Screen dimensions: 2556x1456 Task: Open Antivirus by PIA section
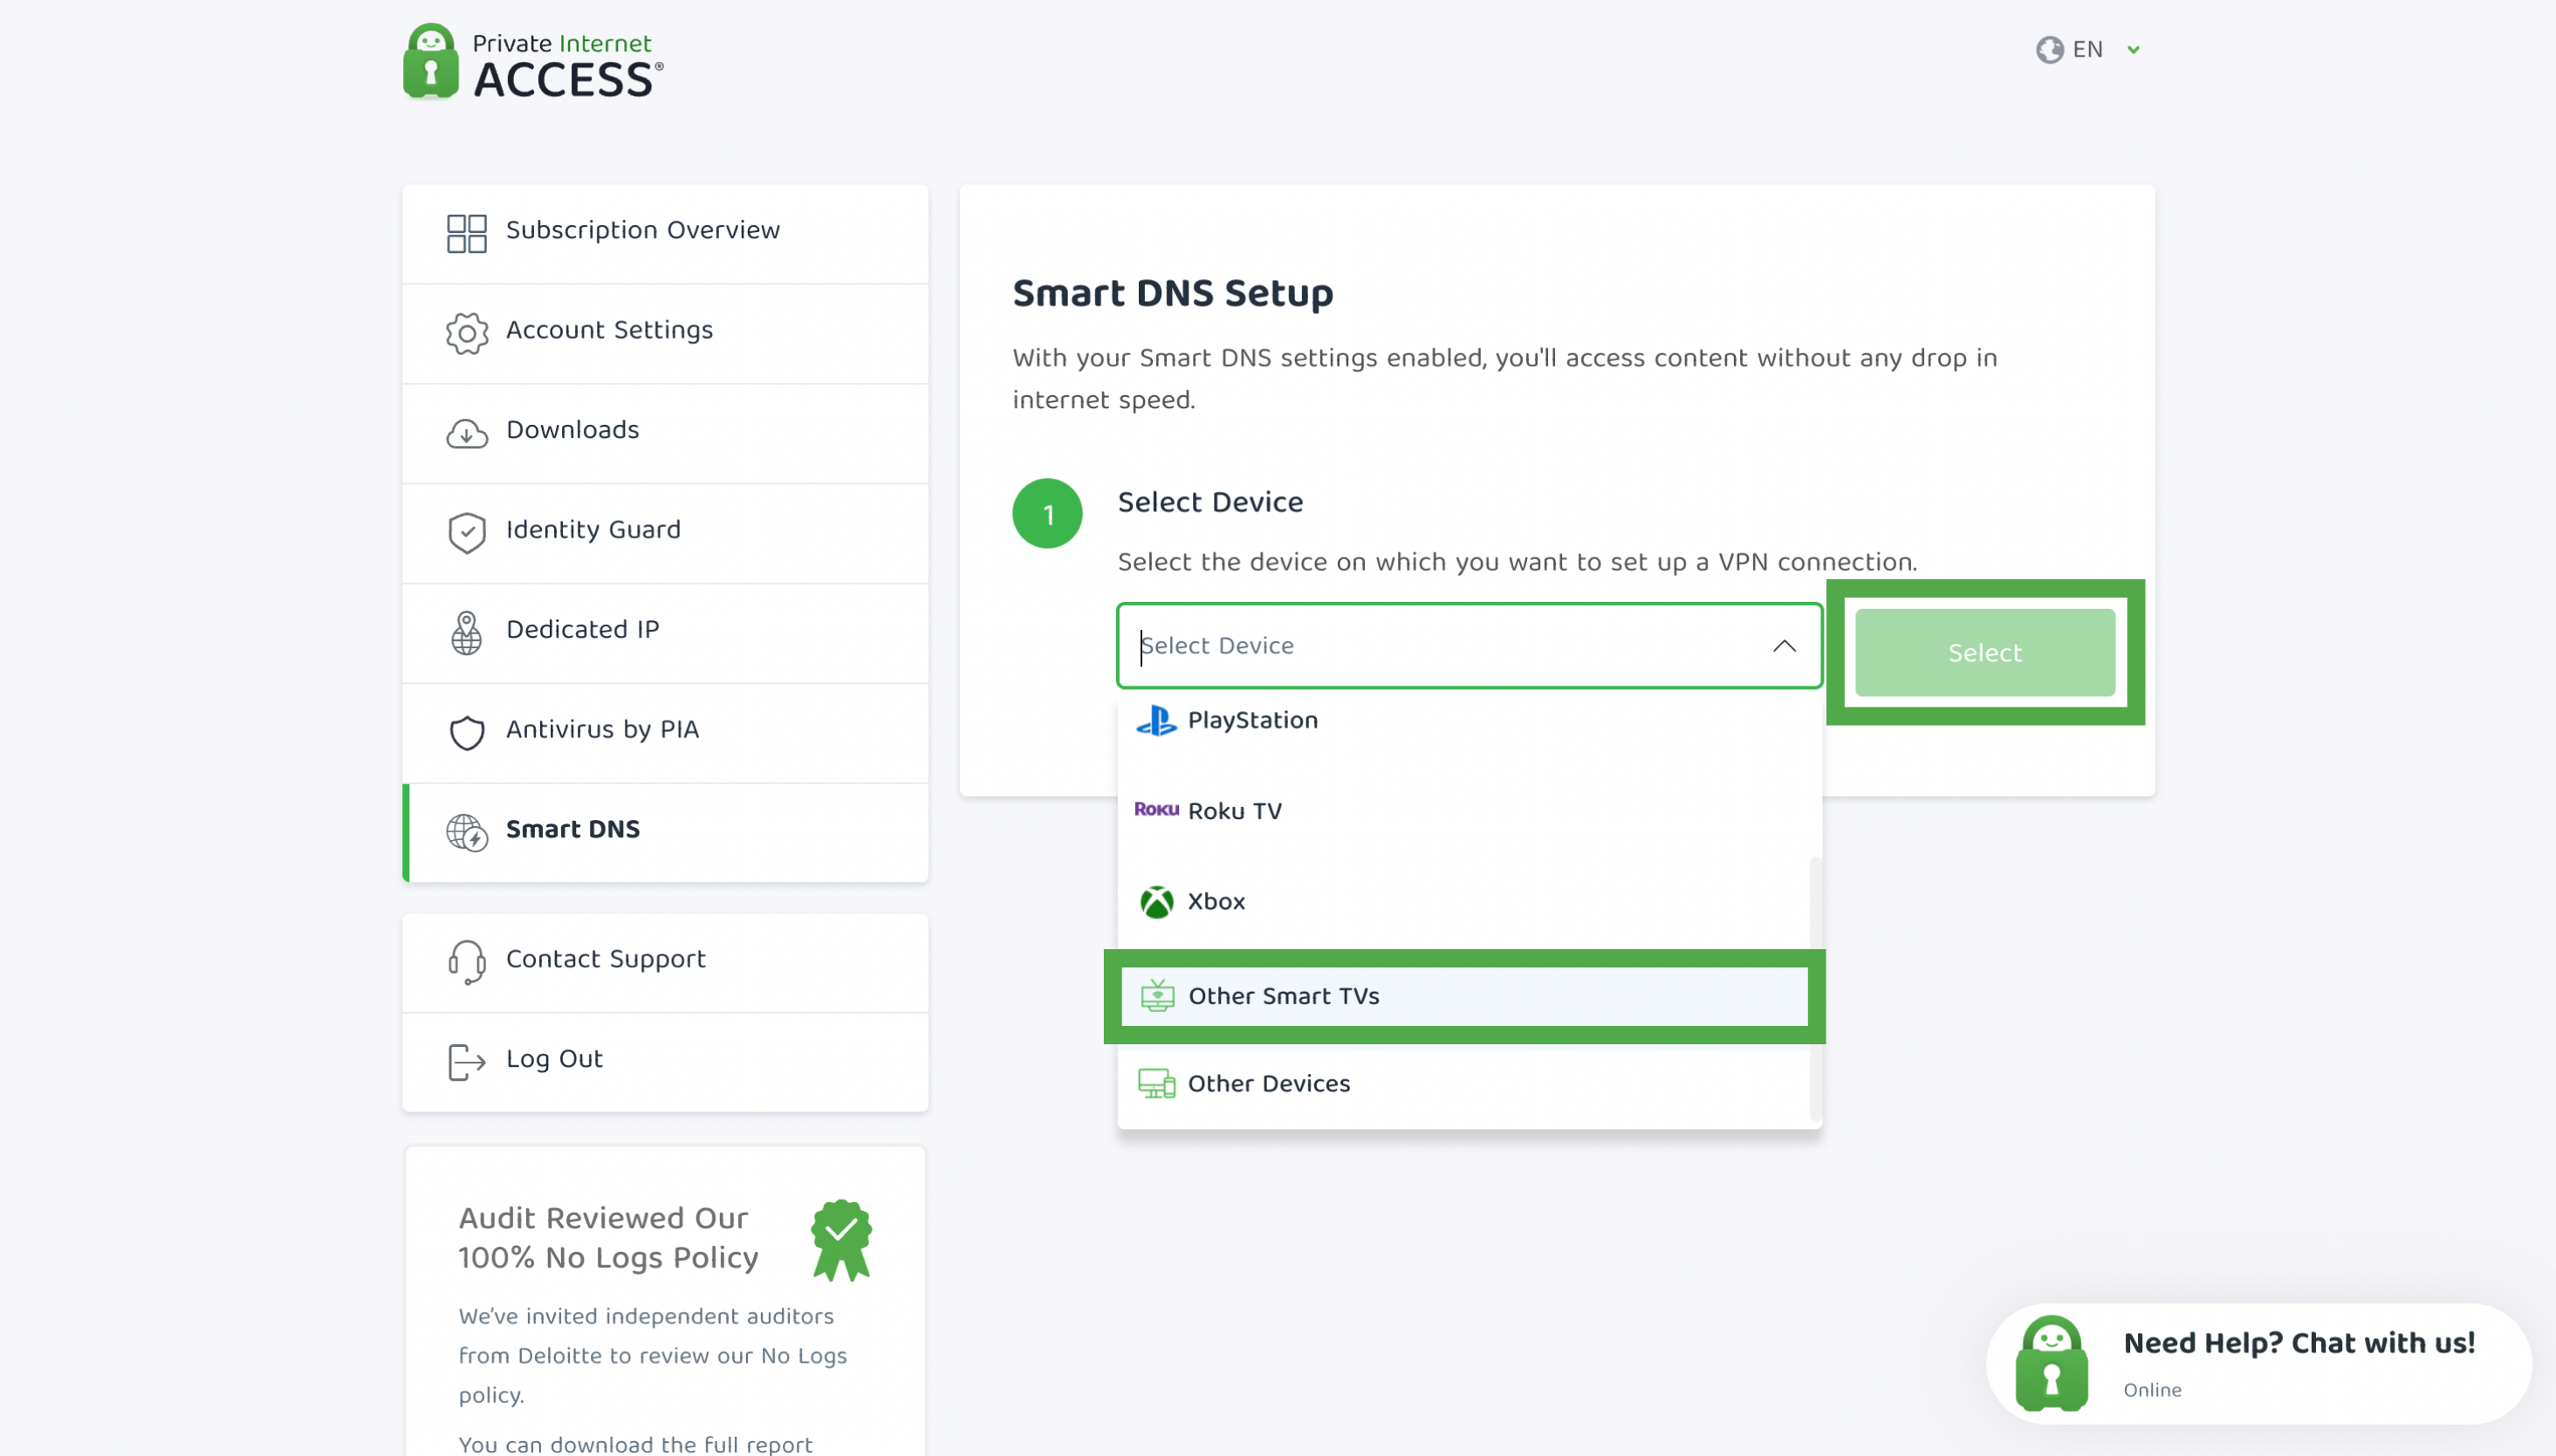[x=665, y=733]
